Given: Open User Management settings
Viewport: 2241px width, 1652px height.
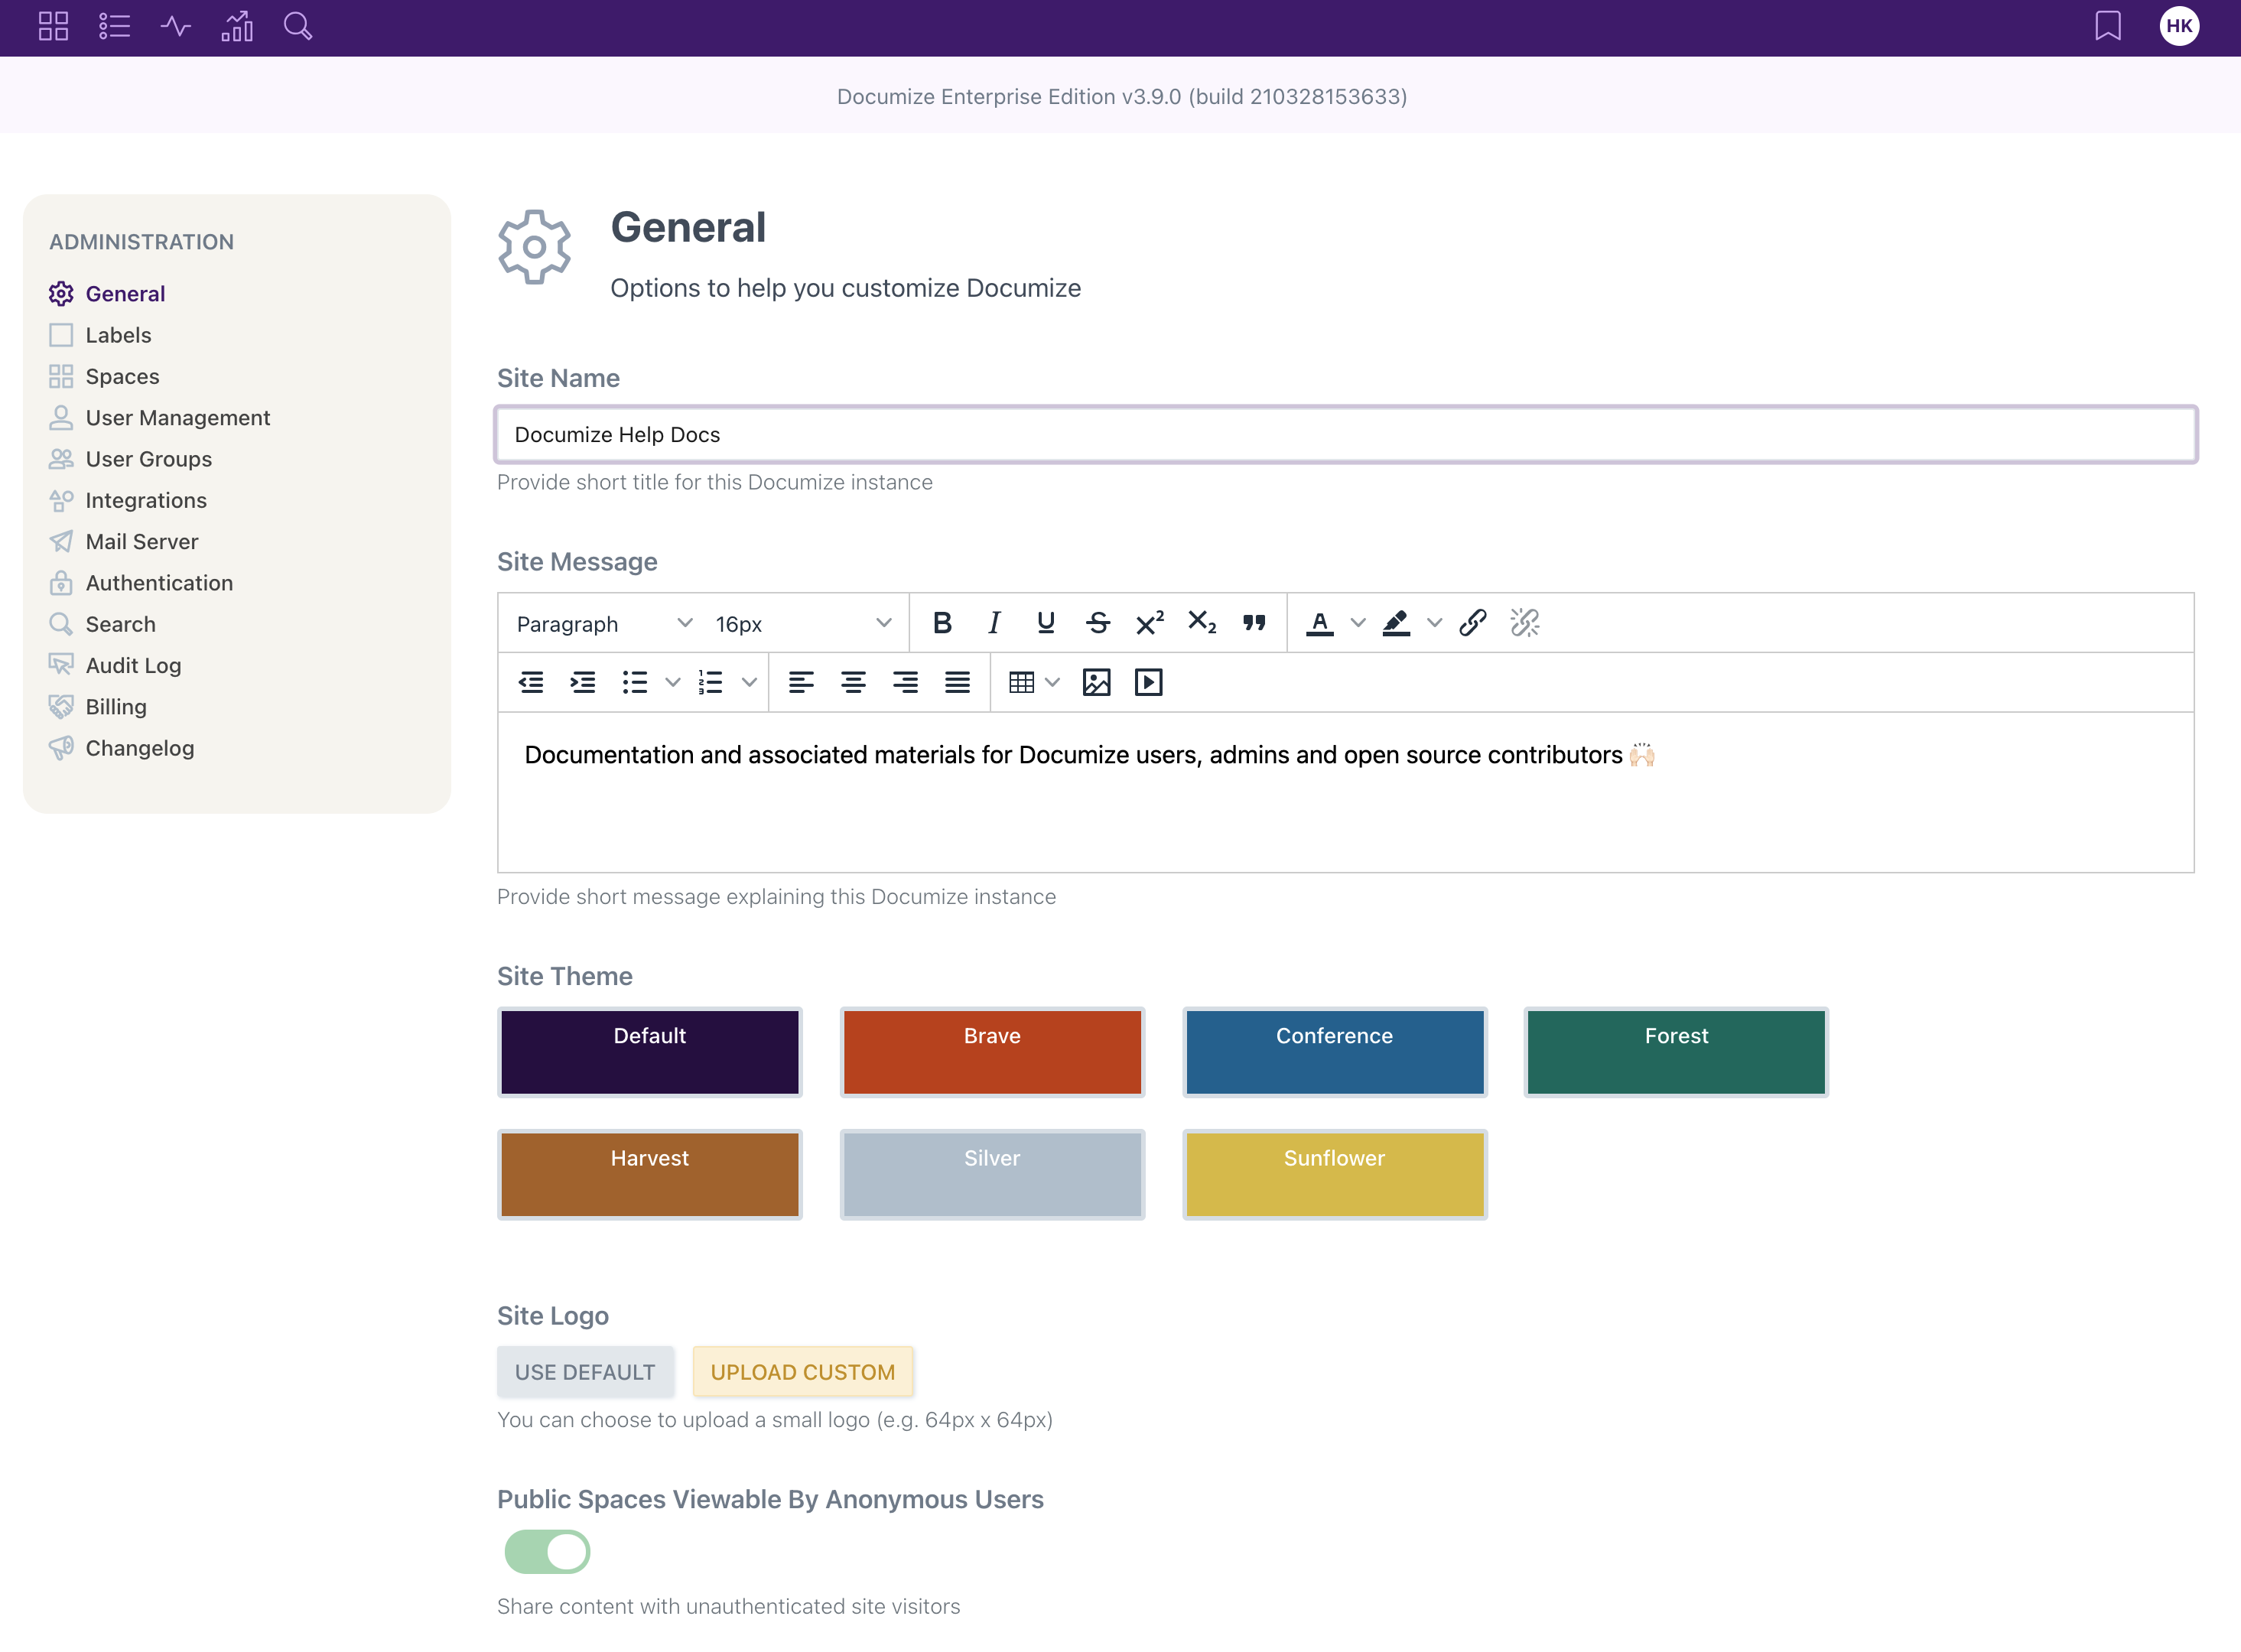Looking at the screenshot, I should pyautogui.click(x=177, y=418).
